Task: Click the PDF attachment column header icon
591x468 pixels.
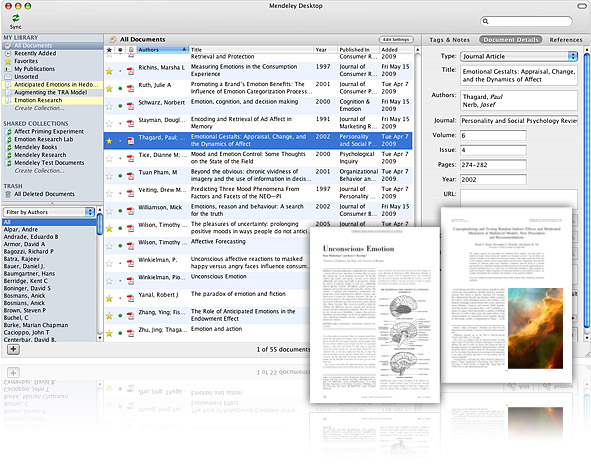Action: coord(131,50)
